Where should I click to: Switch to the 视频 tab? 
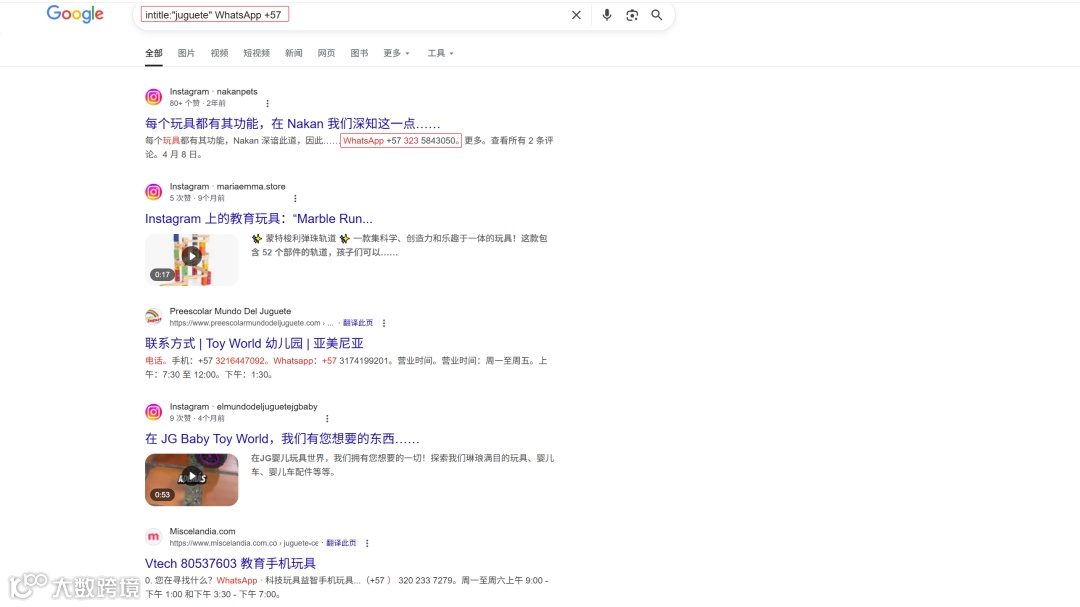click(219, 53)
